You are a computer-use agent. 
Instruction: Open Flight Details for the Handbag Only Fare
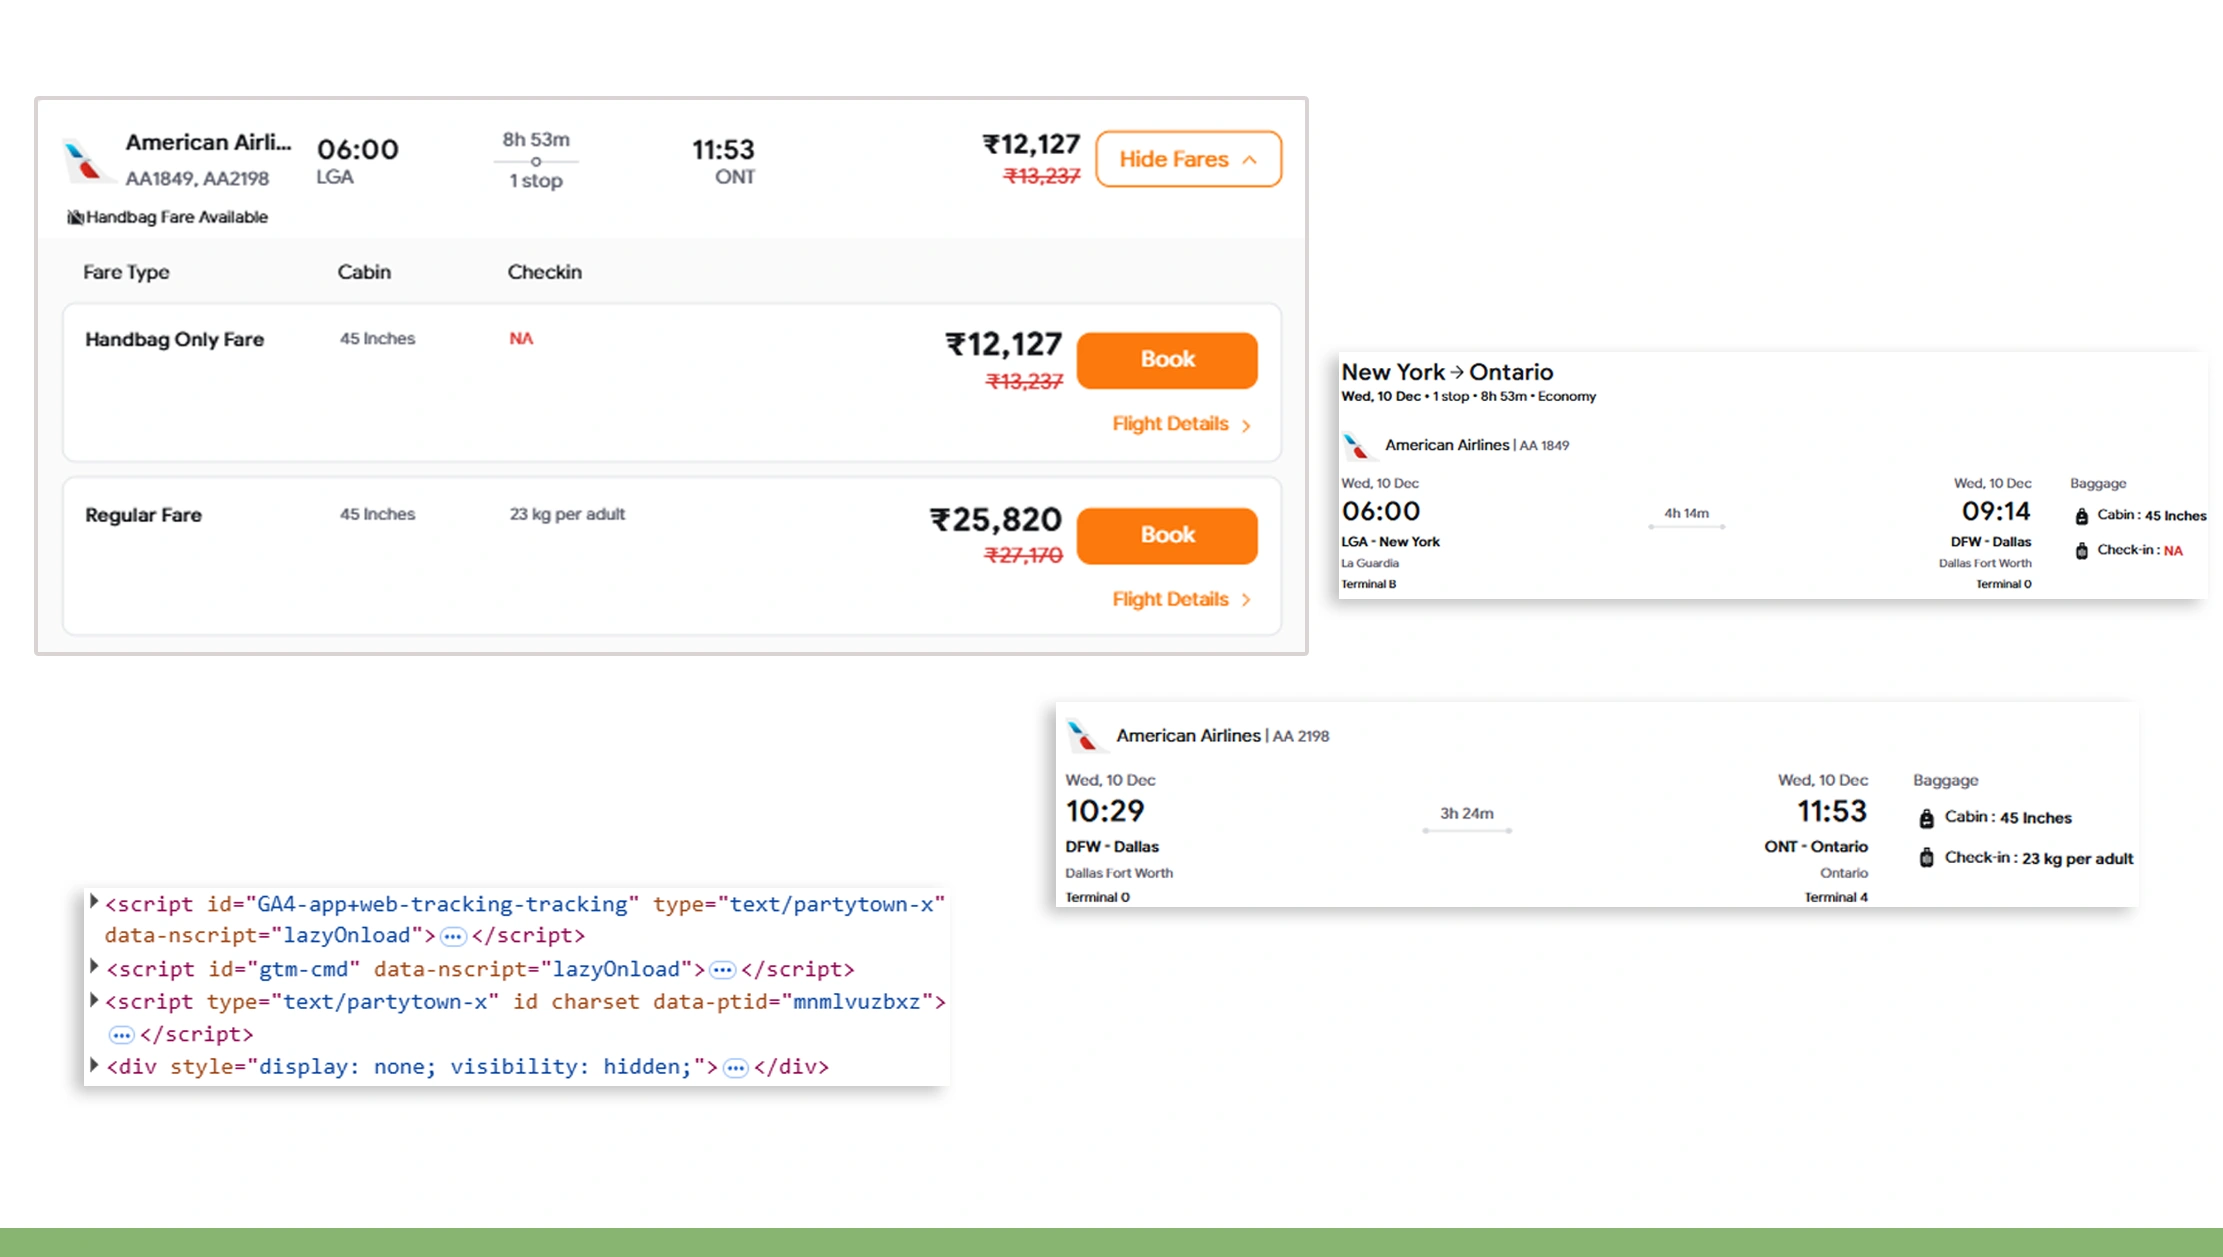pyautogui.click(x=1170, y=424)
